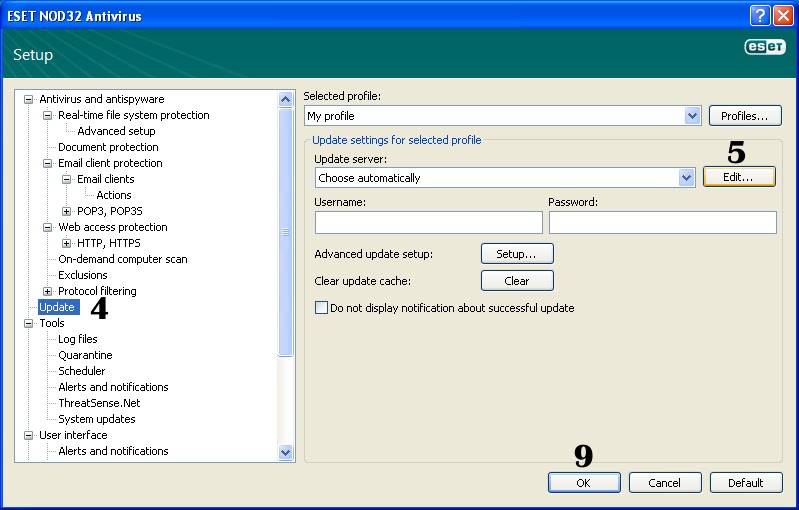This screenshot has width=799, height=510.
Task: Select Quarantine tree item
Action: pyautogui.click(x=85, y=355)
